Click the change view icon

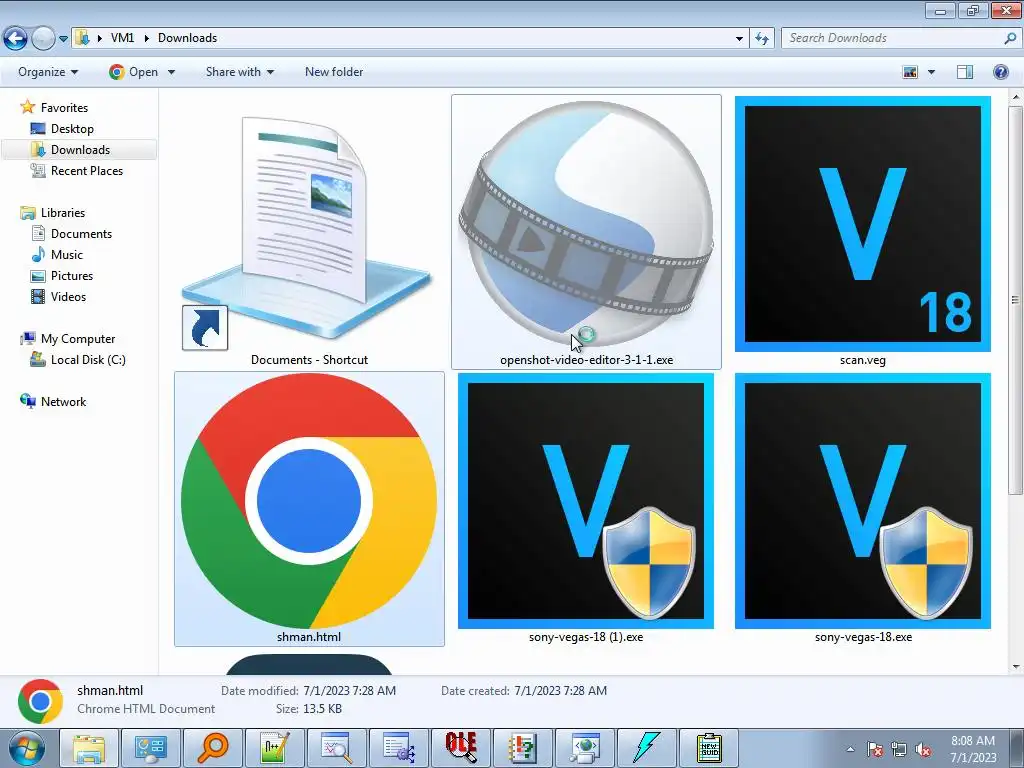point(910,72)
